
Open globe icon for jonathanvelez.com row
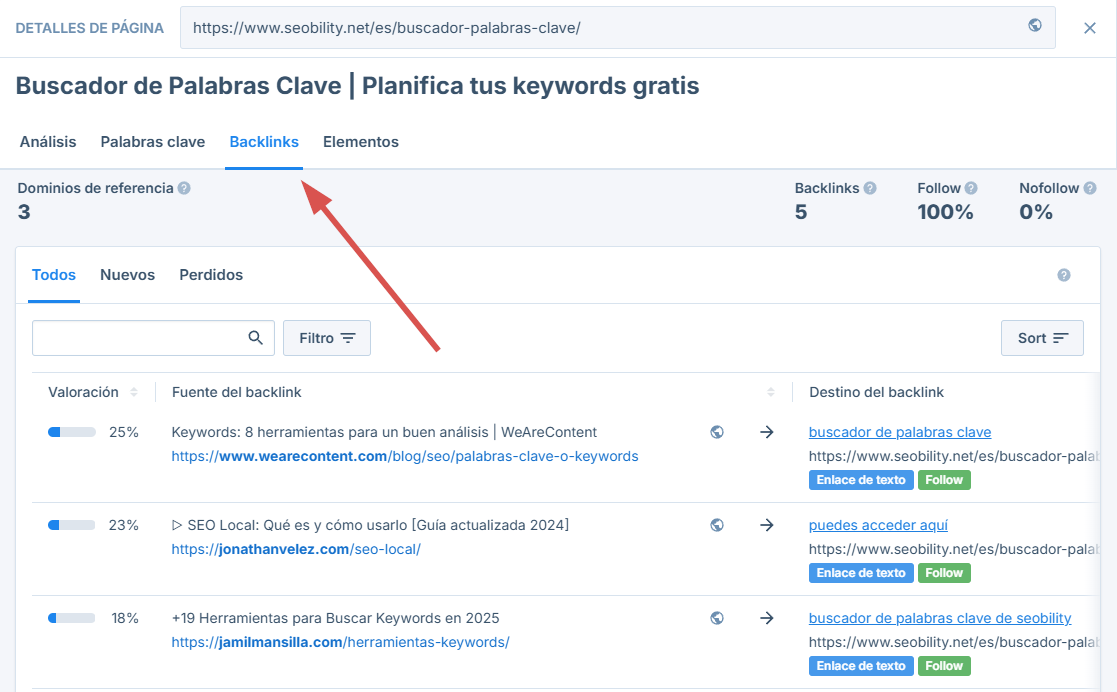pos(717,525)
